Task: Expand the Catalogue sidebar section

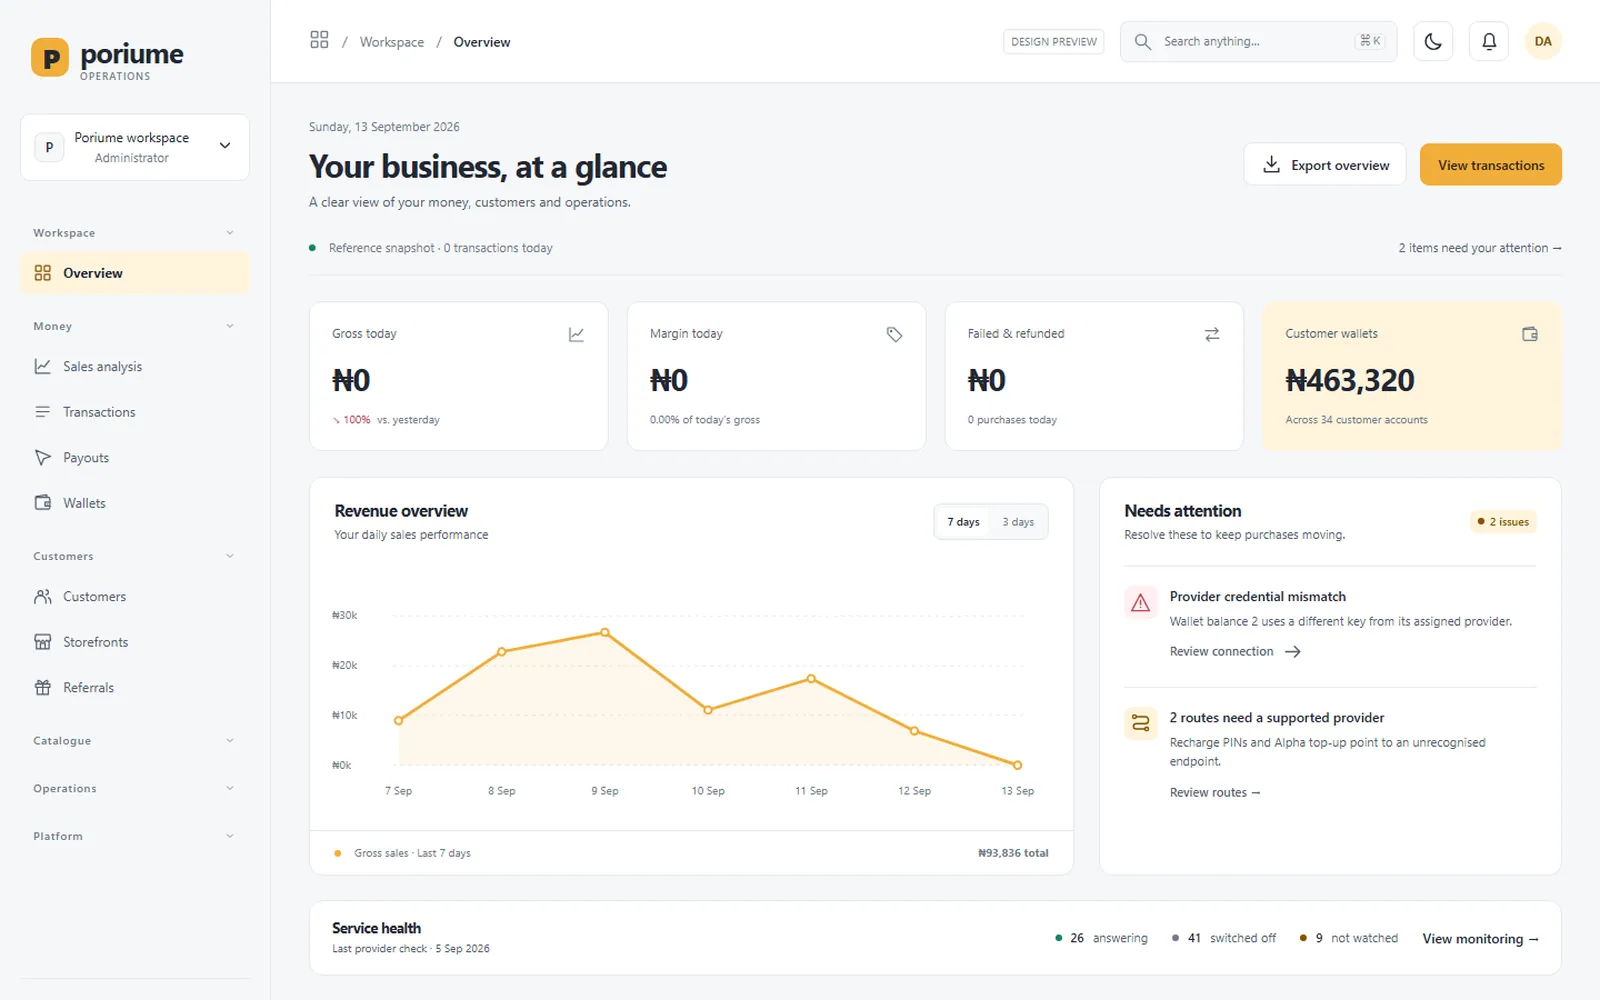Action: click(135, 741)
